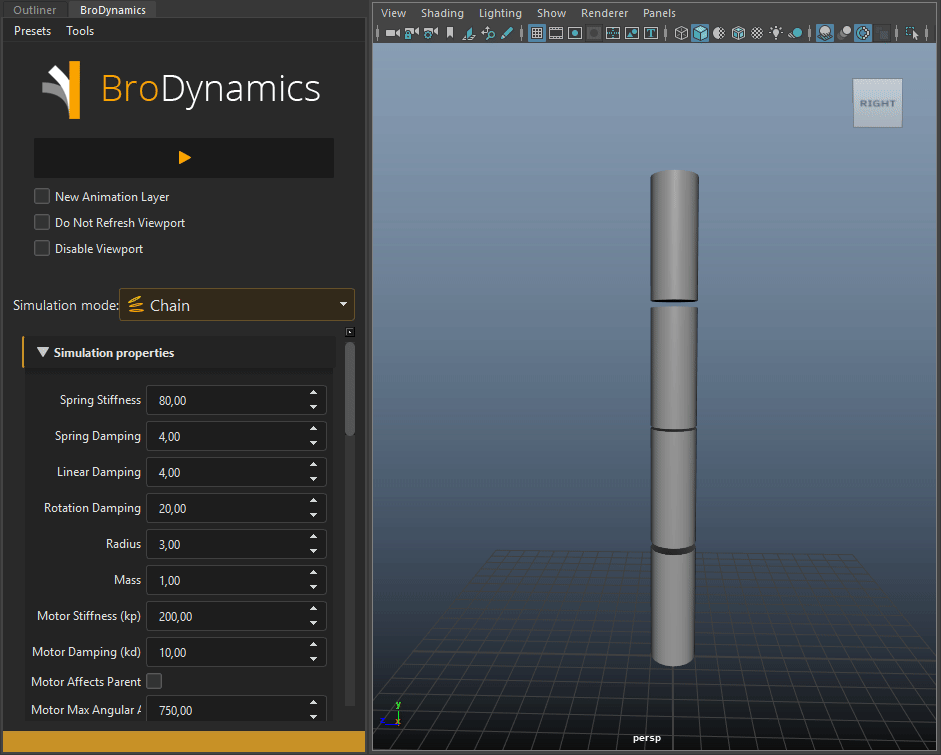Click the RIGHT face of view cube
Screen dimensions: 941x755
tap(877, 103)
